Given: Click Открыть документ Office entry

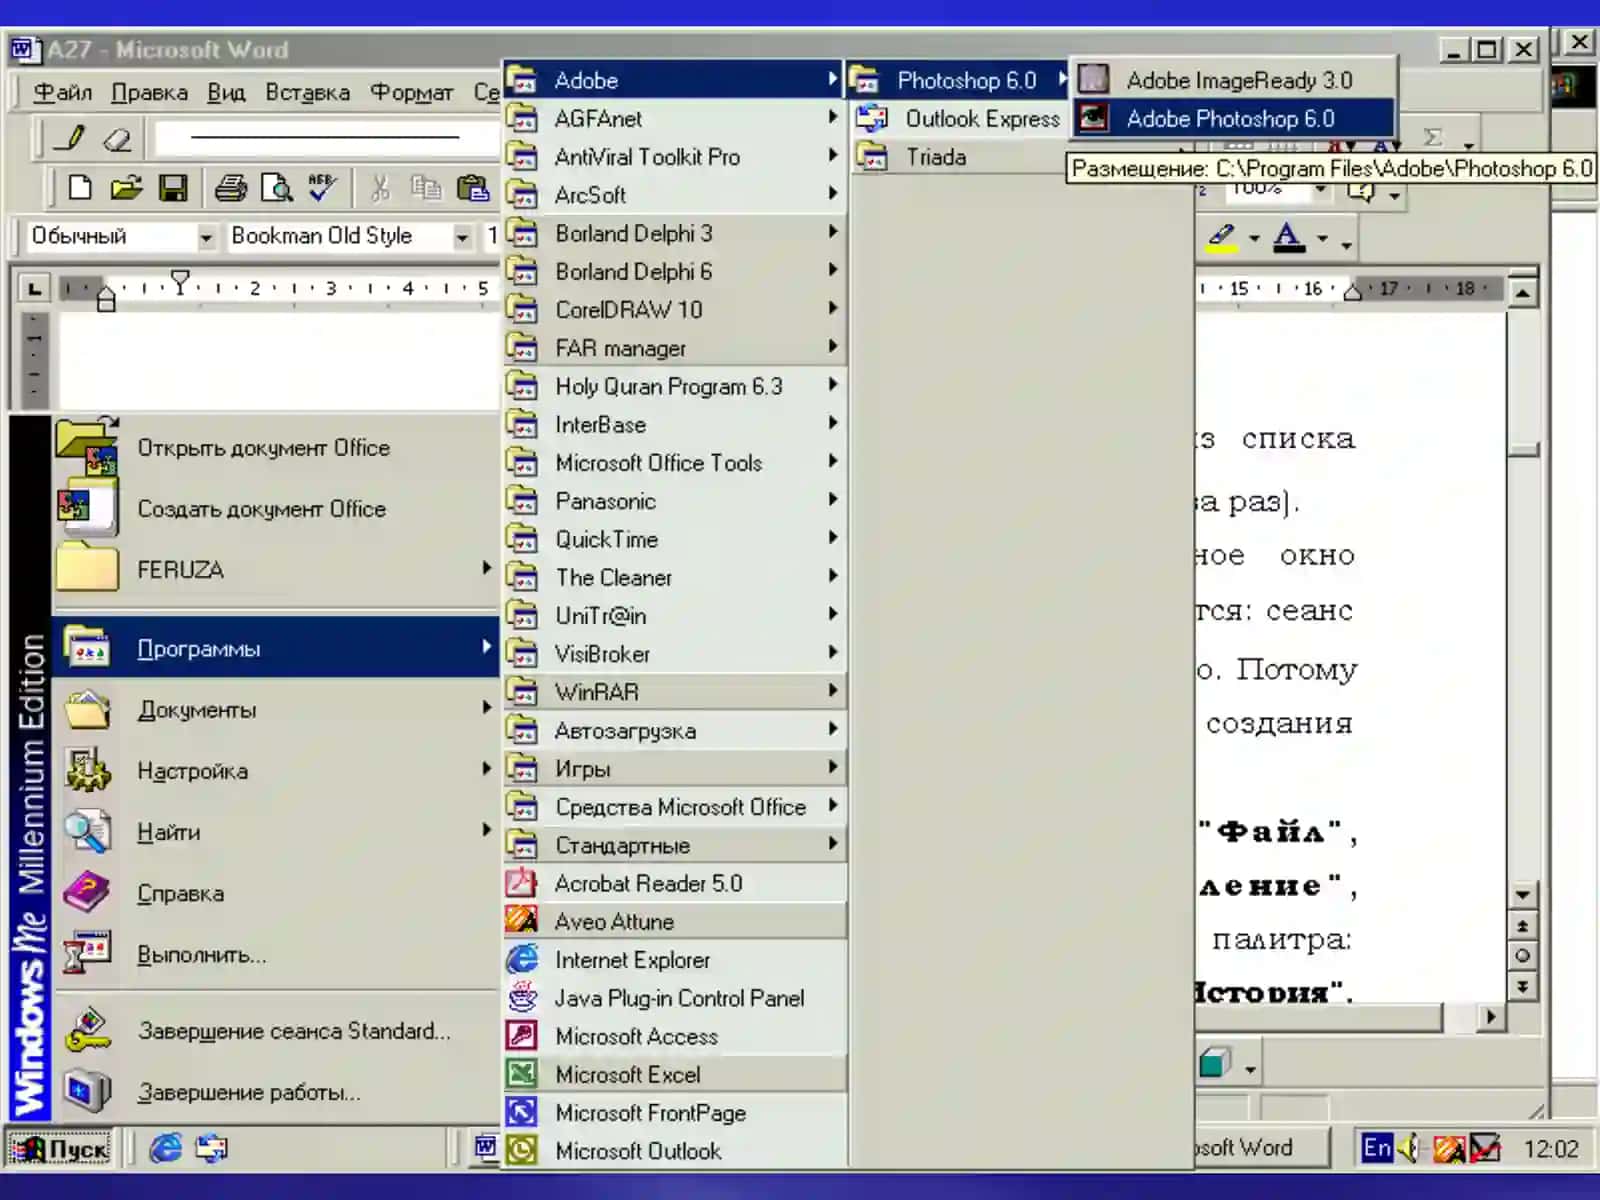Looking at the screenshot, I should pos(277,448).
